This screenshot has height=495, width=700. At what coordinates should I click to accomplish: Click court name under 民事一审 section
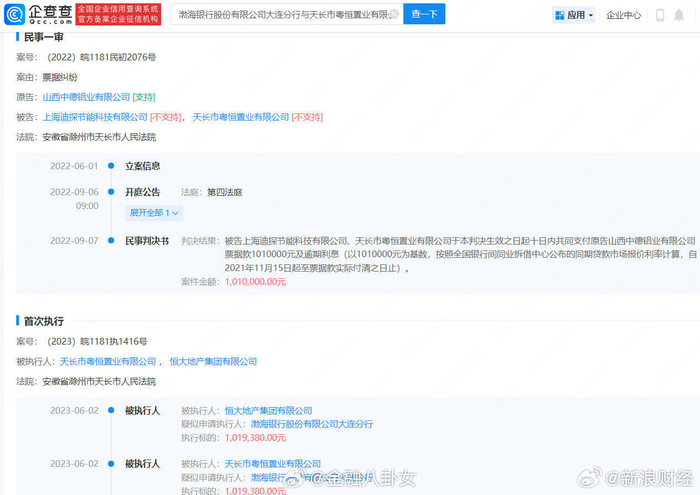point(99,137)
